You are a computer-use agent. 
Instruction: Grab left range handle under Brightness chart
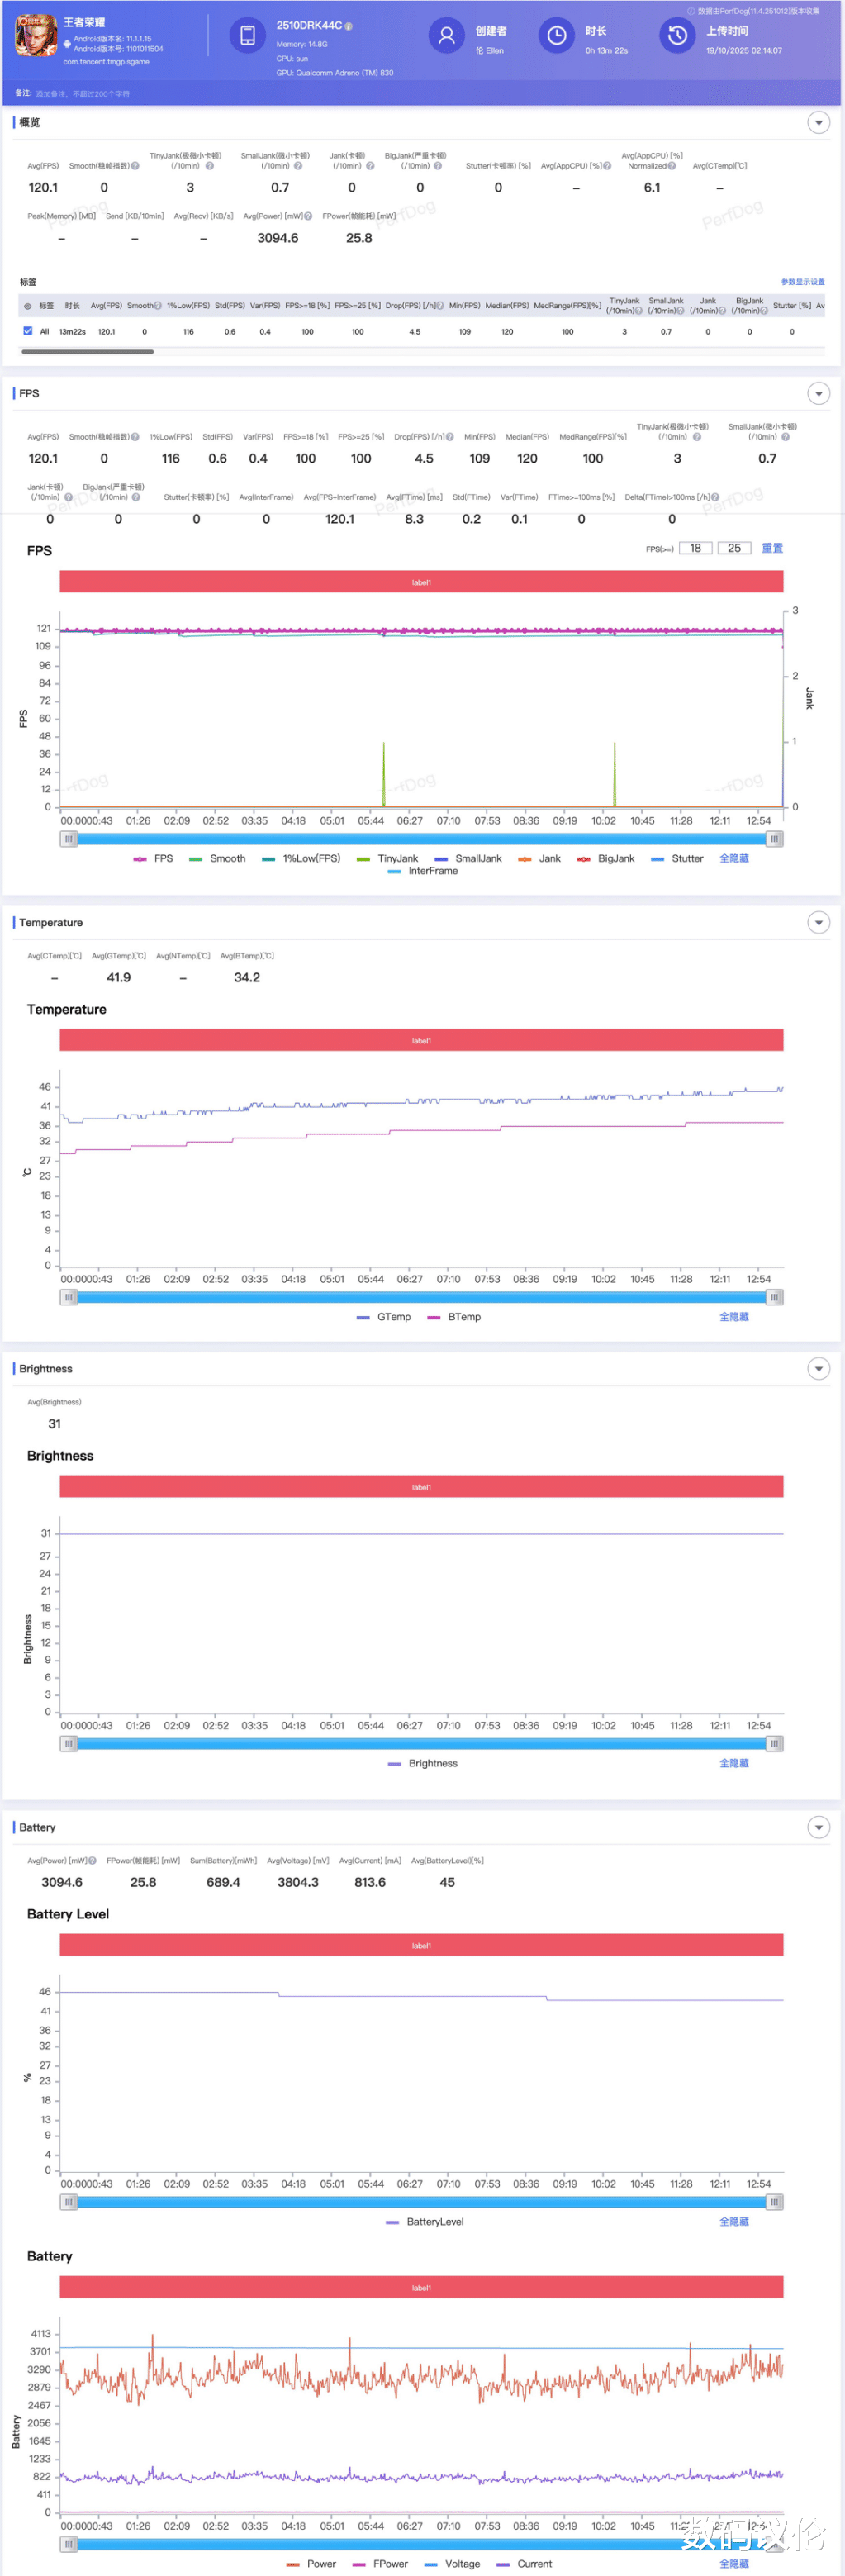(69, 1743)
